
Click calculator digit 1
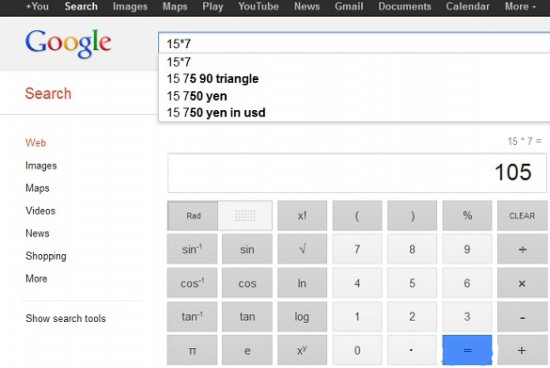coord(357,316)
